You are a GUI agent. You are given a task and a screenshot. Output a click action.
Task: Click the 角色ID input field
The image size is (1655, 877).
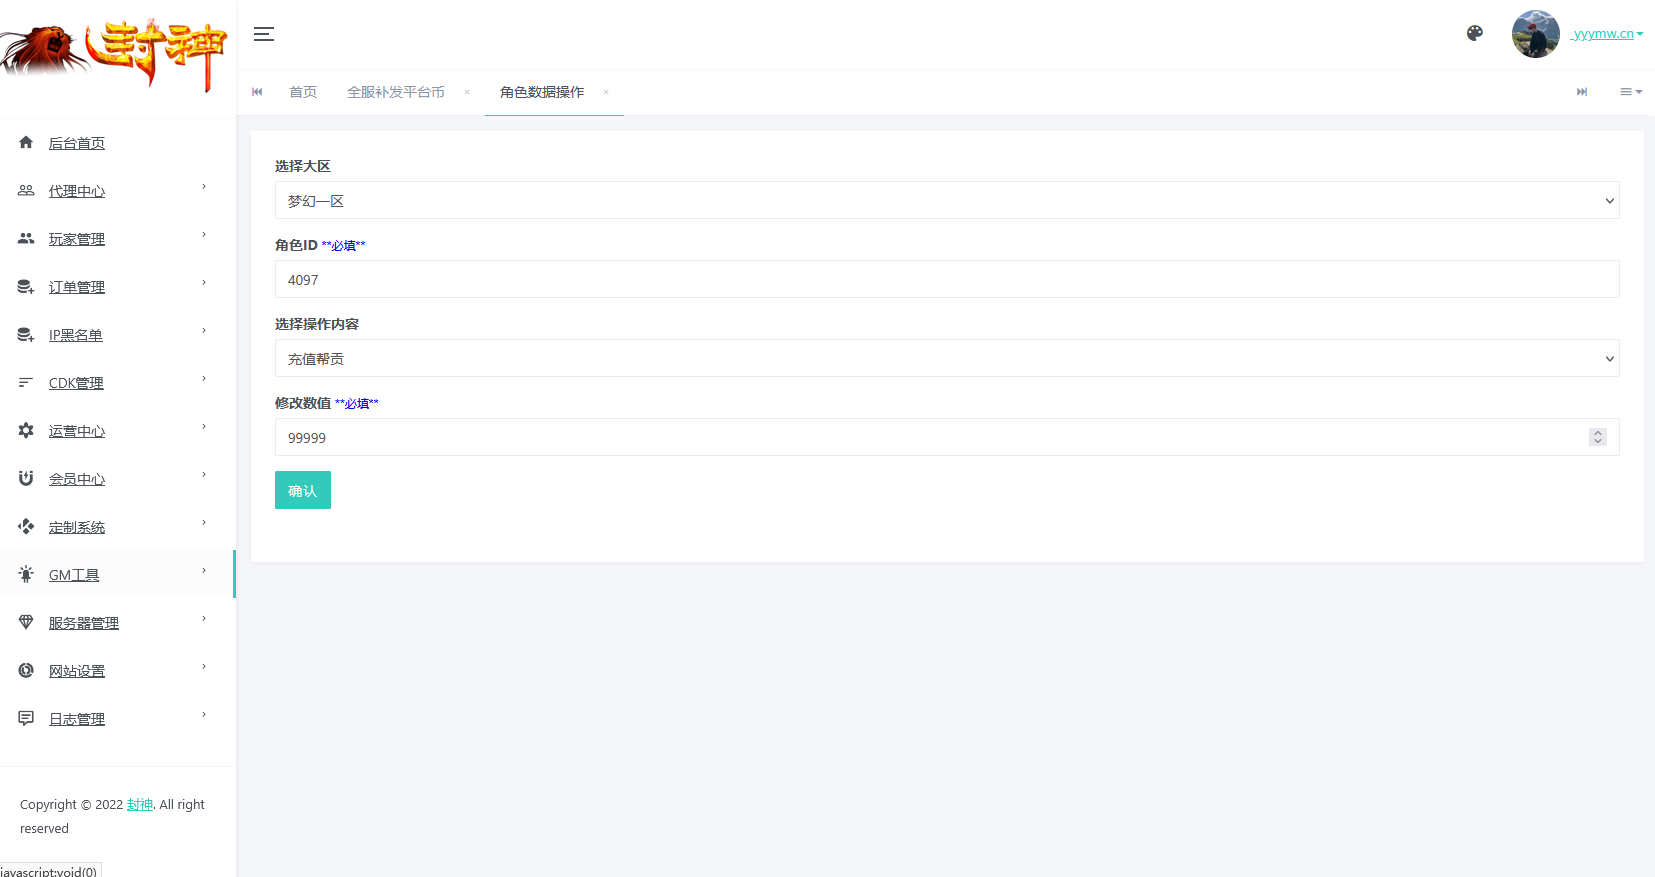coord(946,279)
